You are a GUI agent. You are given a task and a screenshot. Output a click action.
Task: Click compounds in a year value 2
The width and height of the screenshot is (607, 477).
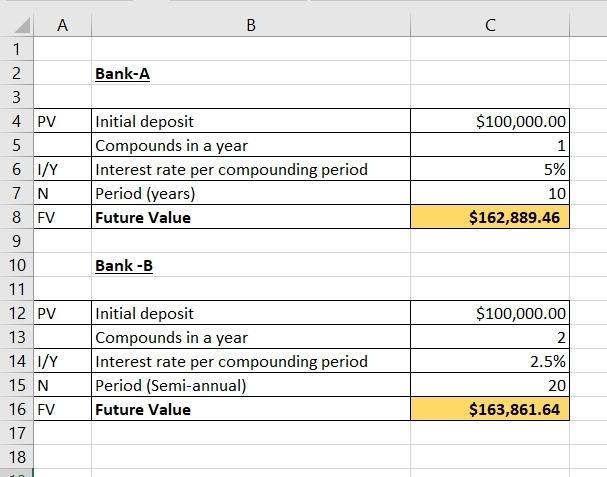[490, 337]
